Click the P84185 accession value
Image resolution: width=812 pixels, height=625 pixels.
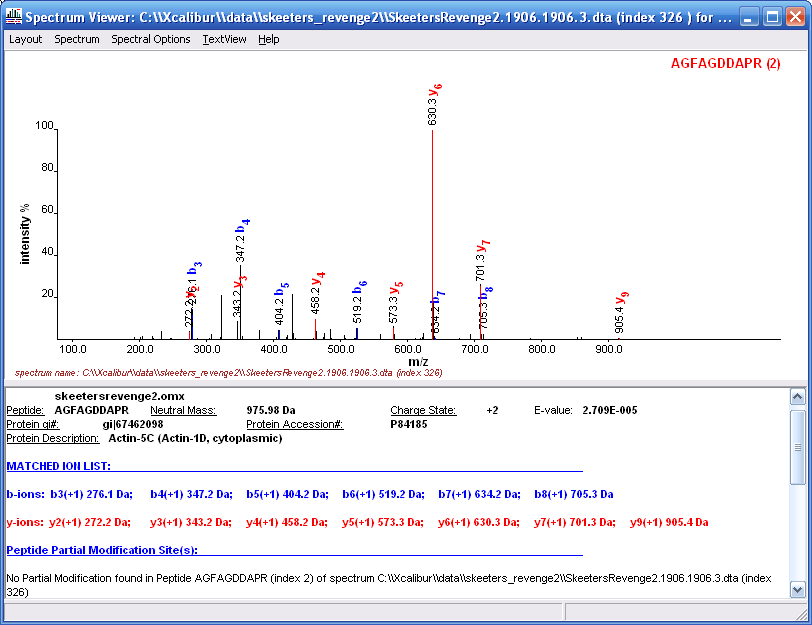(409, 424)
